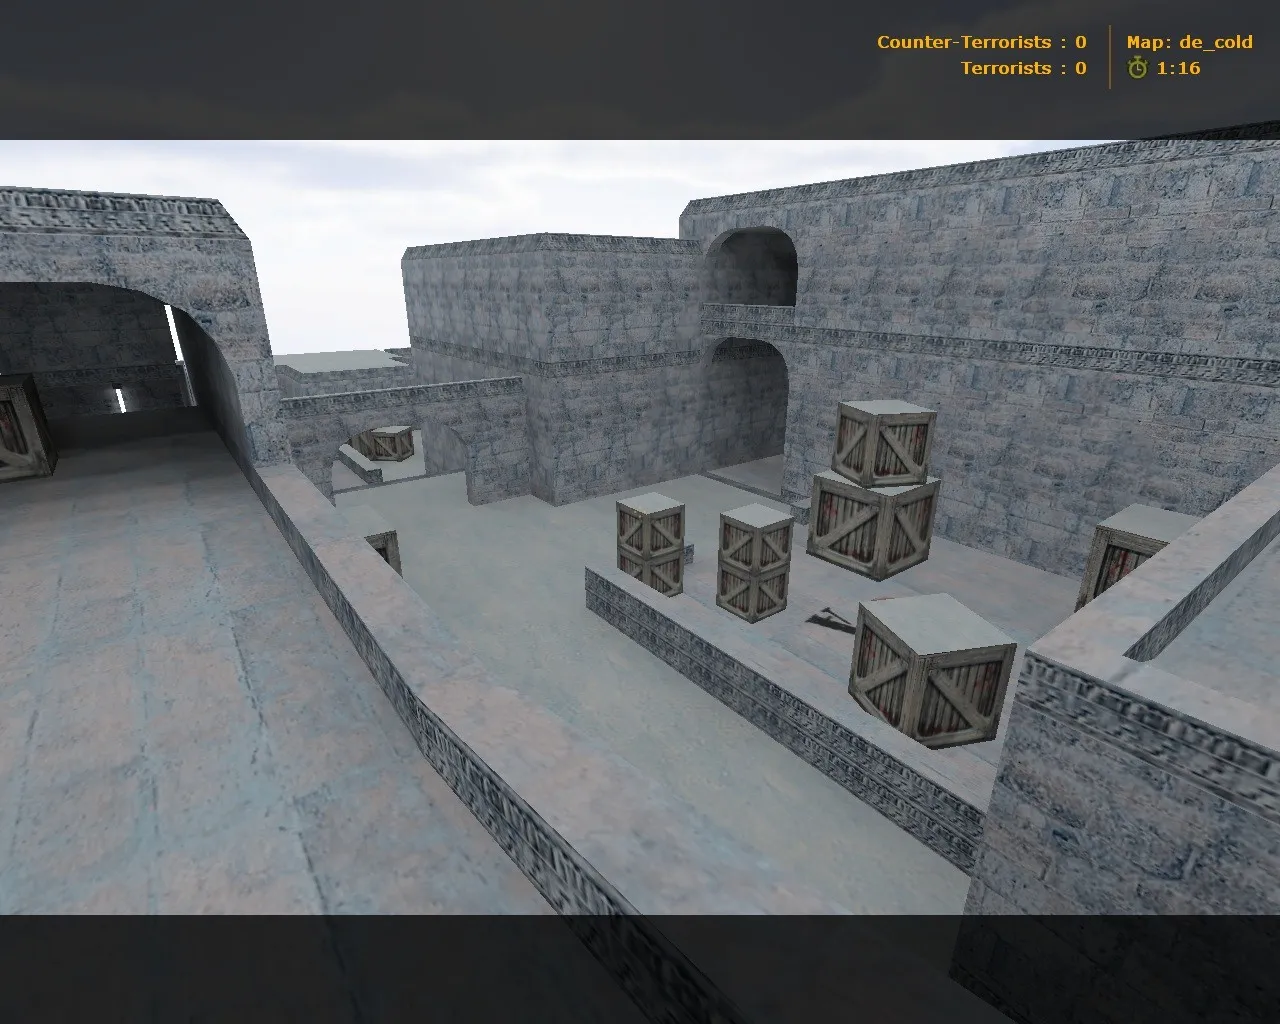Click the Terrorists score label
This screenshot has width=1280, height=1024.
coord(1004,68)
